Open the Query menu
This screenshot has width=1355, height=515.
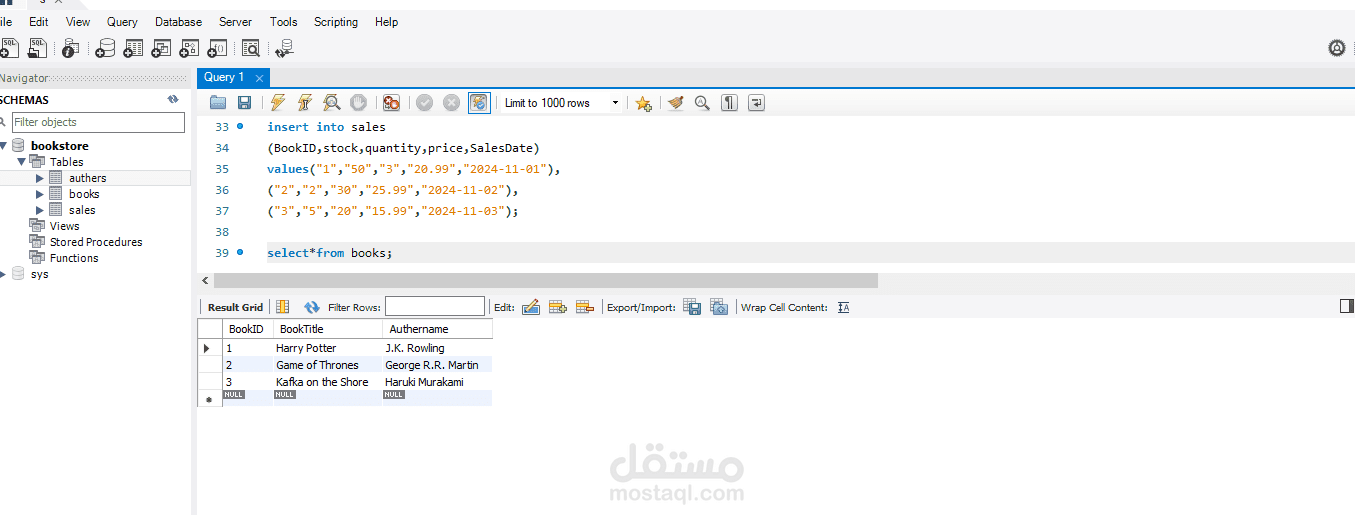click(x=122, y=22)
